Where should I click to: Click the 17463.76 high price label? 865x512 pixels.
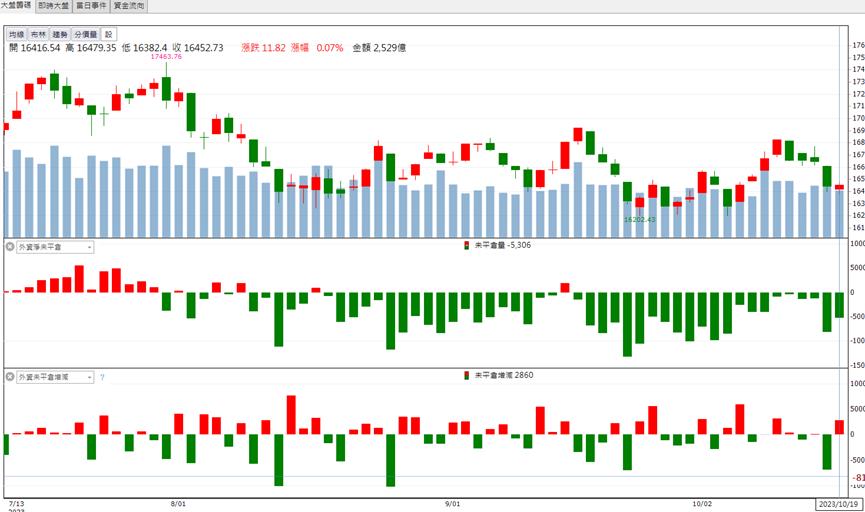point(166,56)
